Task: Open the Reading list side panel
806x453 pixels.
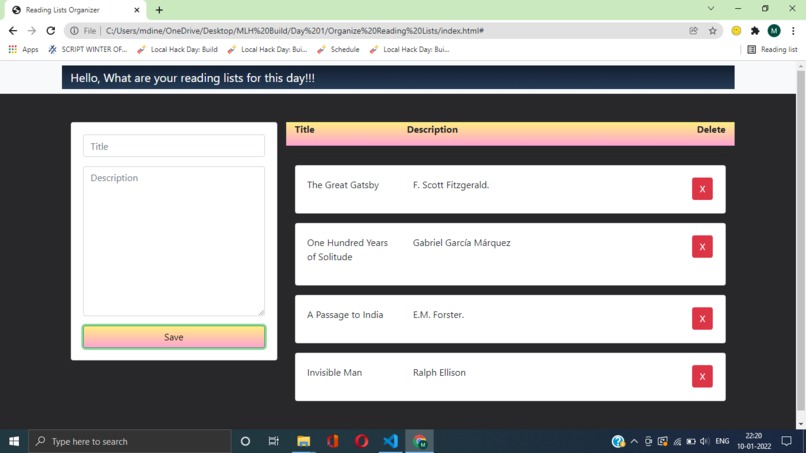Action: pos(772,49)
